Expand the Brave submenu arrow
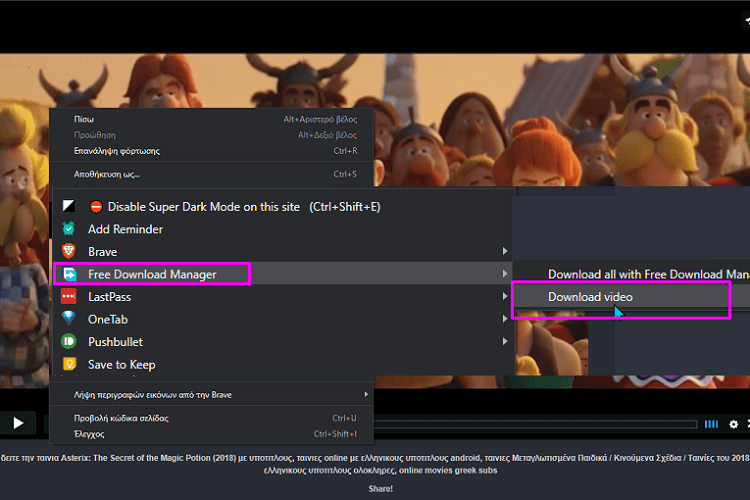750x500 pixels. pyautogui.click(x=505, y=251)
